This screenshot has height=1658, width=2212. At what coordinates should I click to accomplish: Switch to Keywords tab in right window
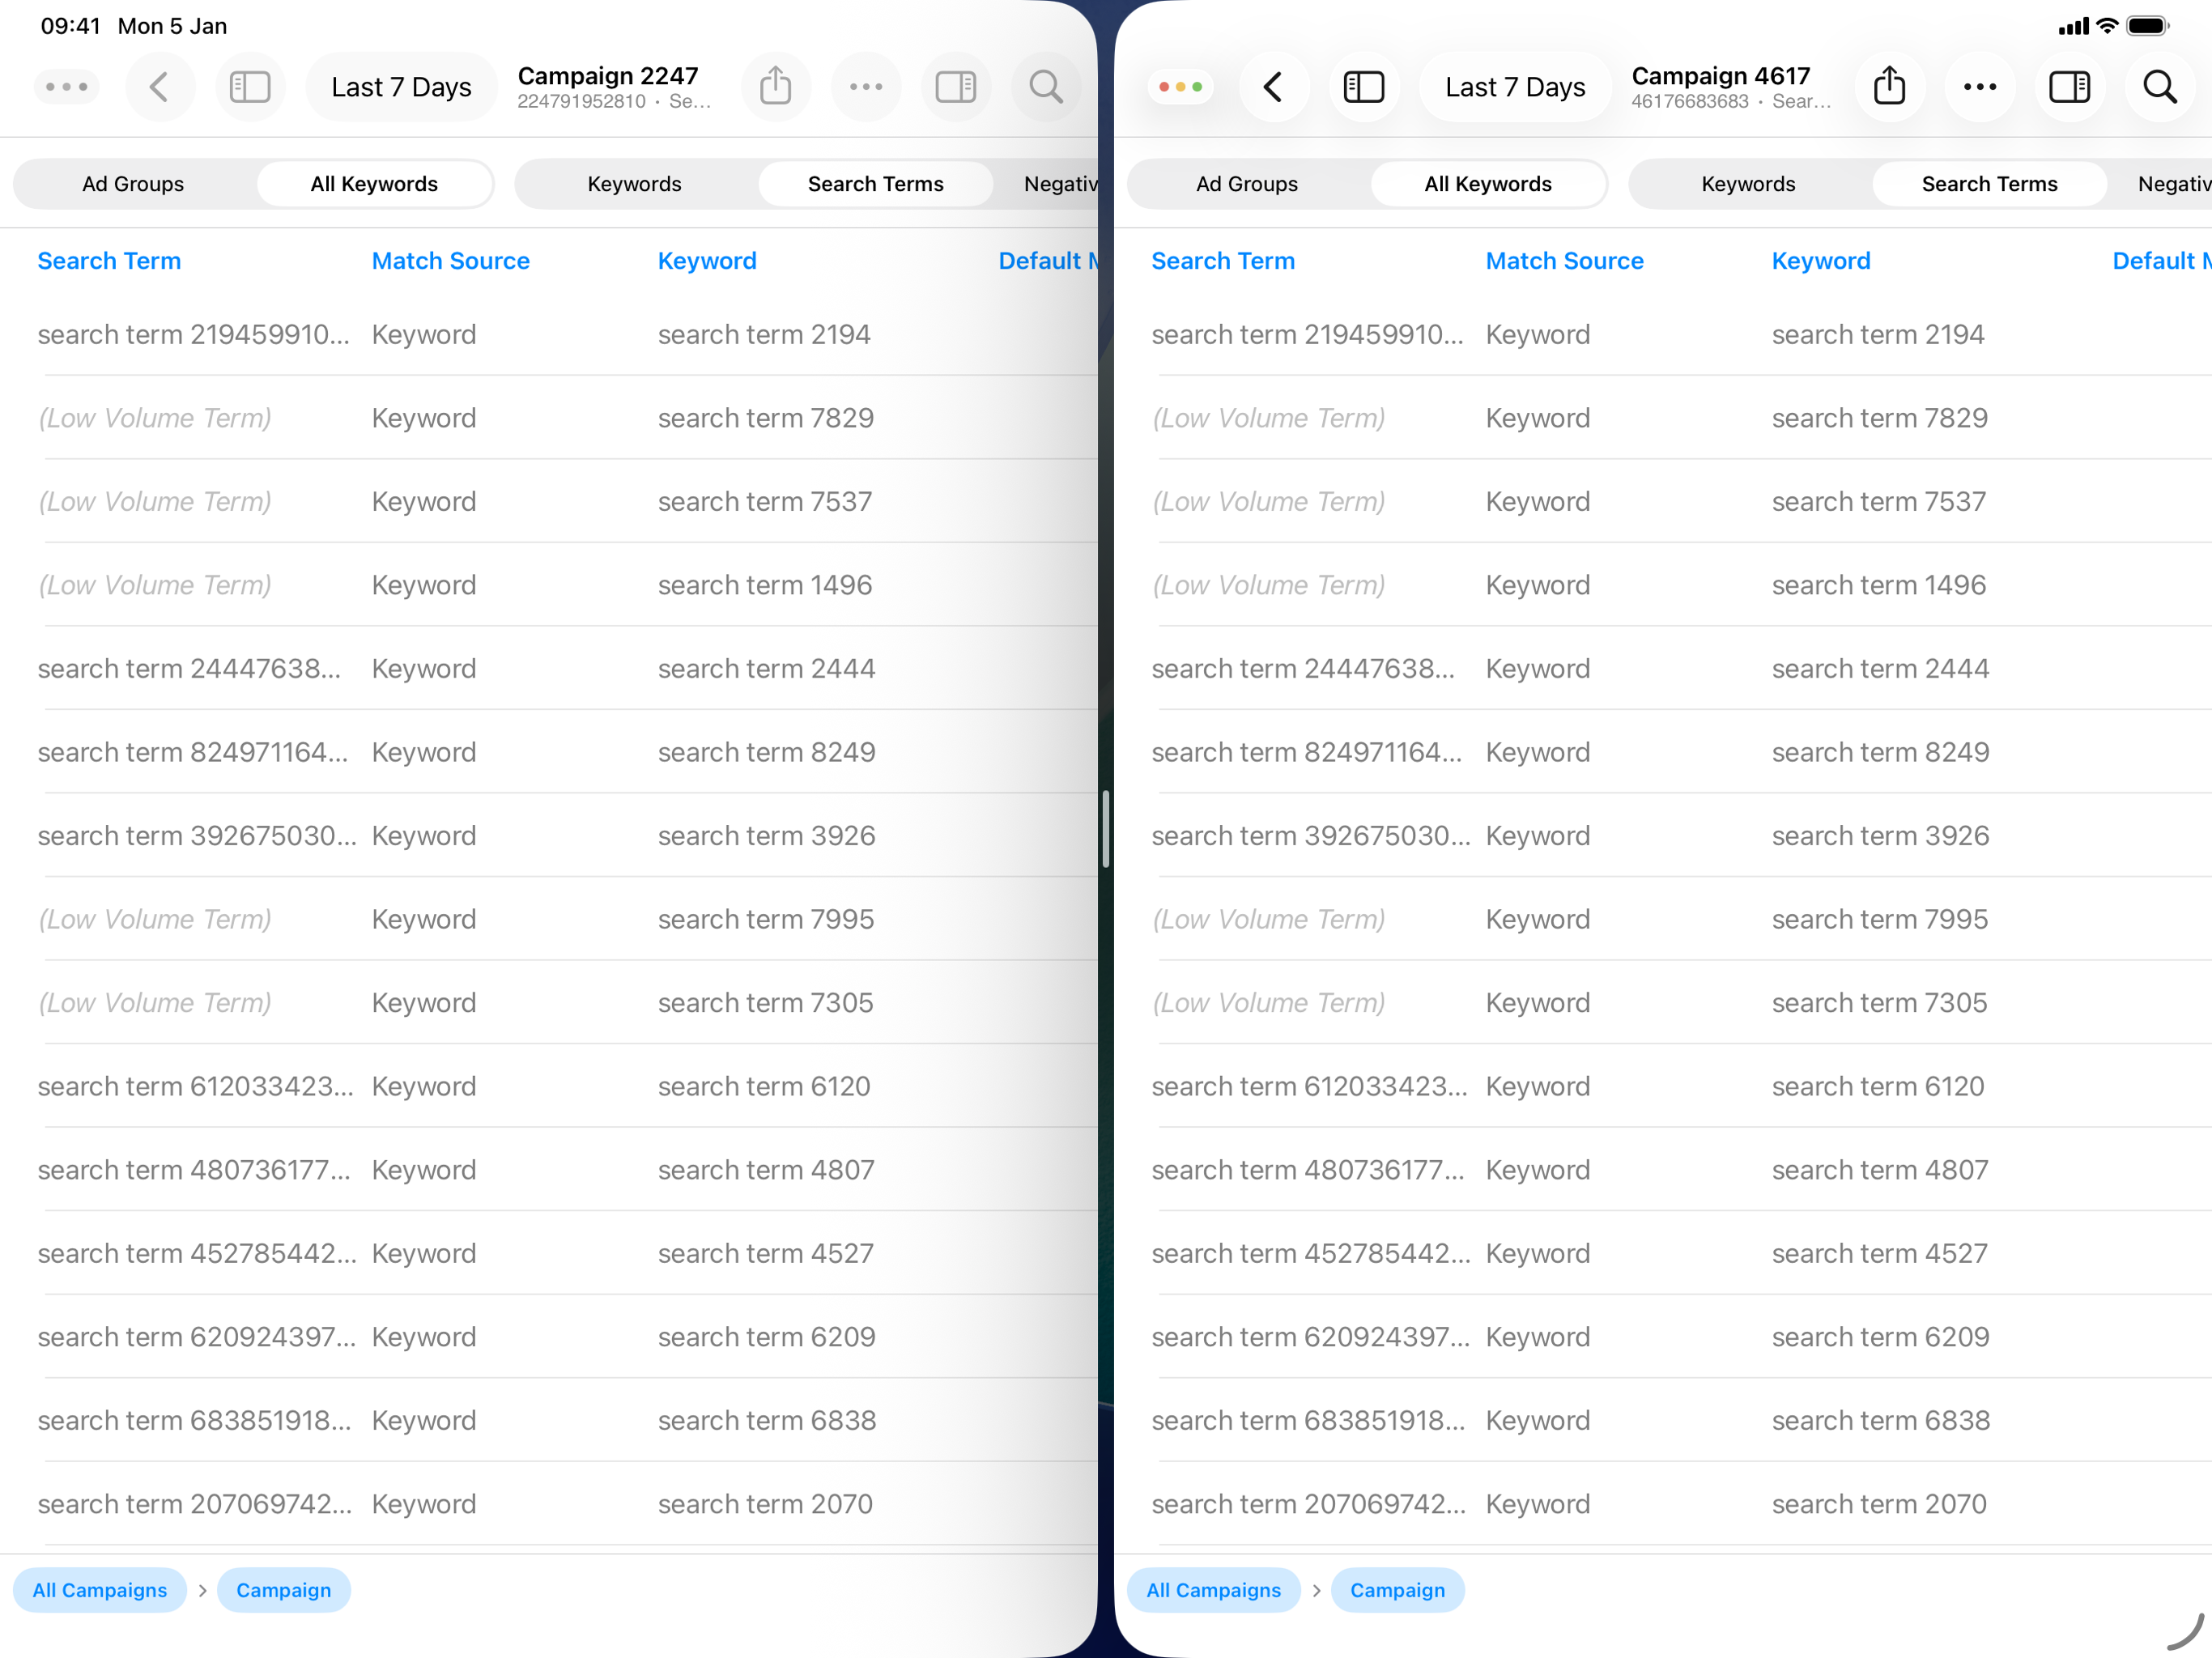pyautogui.click(x=1748, y=184)
